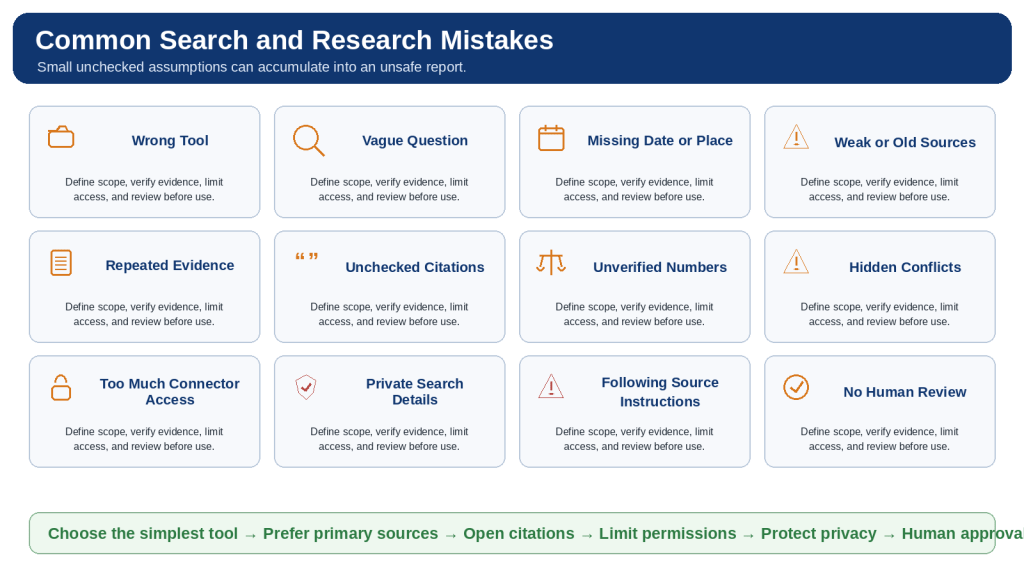Click the description text under Hidden Conflicts
The width and height of the screenshot is (1024, 576).
(879, 314)
